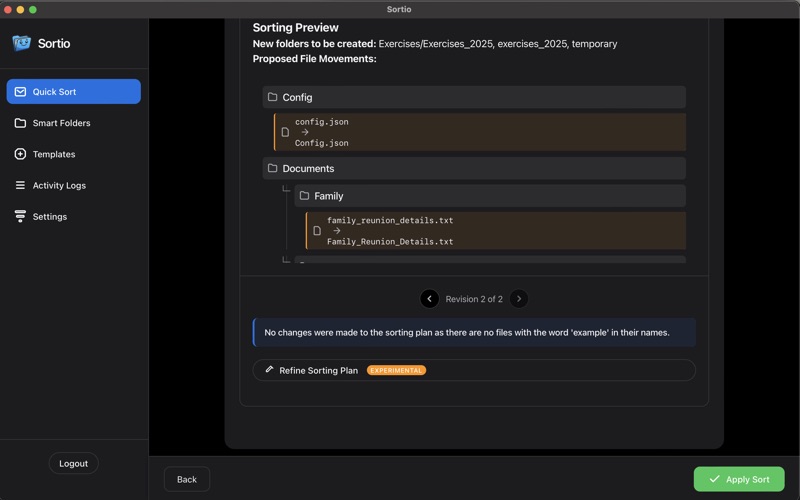This screenshot has width=800, height=500.
Task: Log out using the Logout button
Action: (x=73, y=463)
